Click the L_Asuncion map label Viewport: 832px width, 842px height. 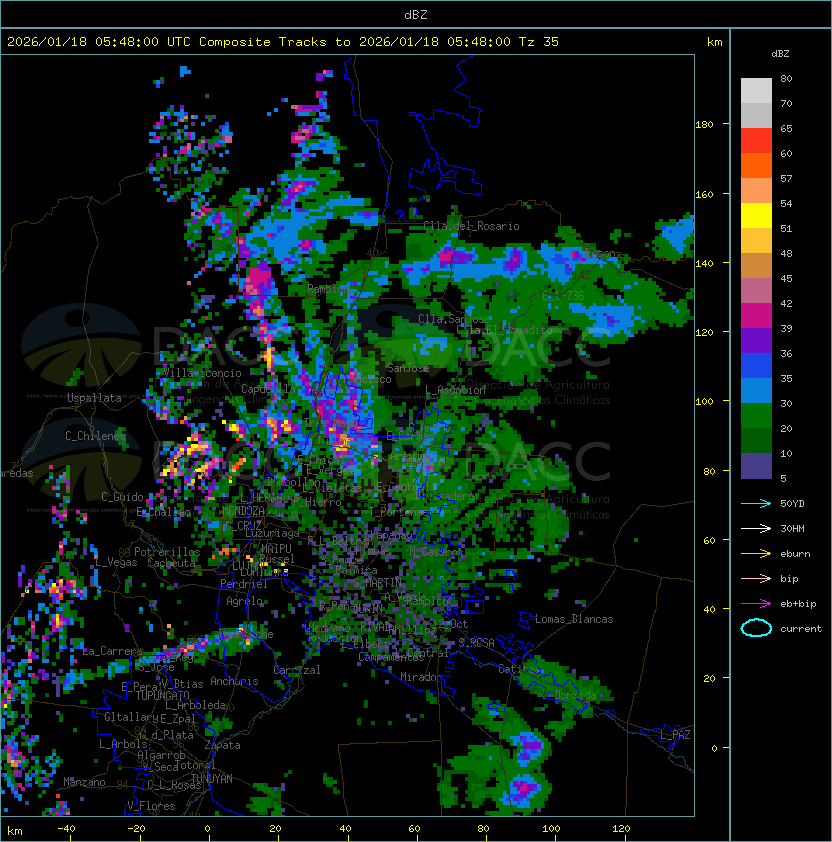tap(455, 389)
